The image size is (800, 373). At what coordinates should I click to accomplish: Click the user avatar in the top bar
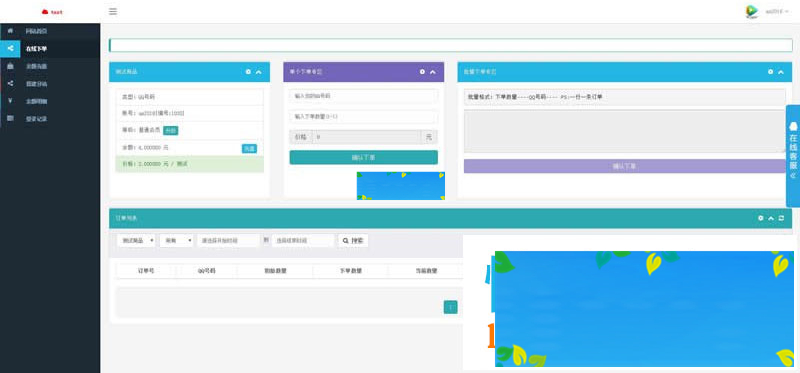click(752, 11)
